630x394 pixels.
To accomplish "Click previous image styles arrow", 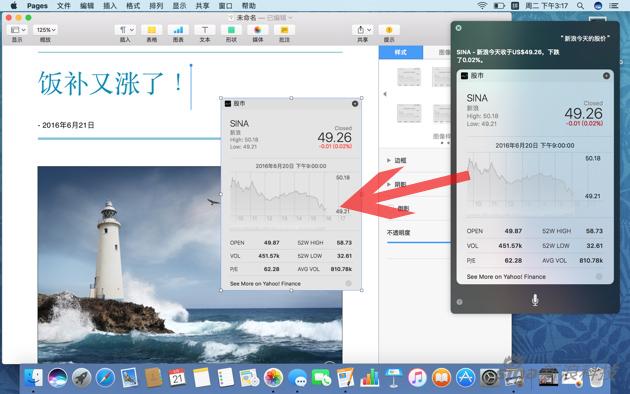I will click(x=385, y=94).
